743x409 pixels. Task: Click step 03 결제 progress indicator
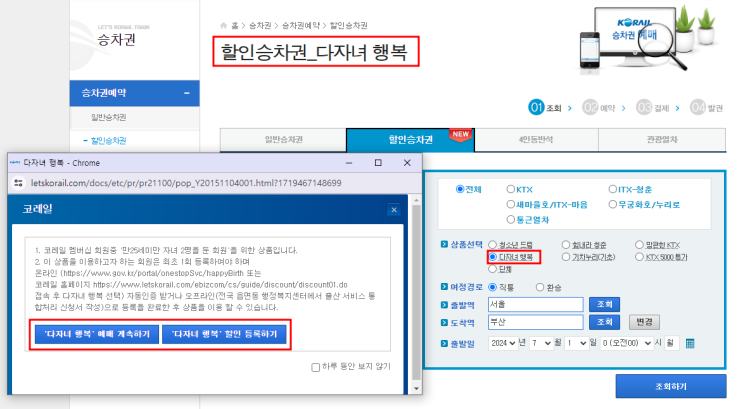pyautogui.click(x=652, y=108)
